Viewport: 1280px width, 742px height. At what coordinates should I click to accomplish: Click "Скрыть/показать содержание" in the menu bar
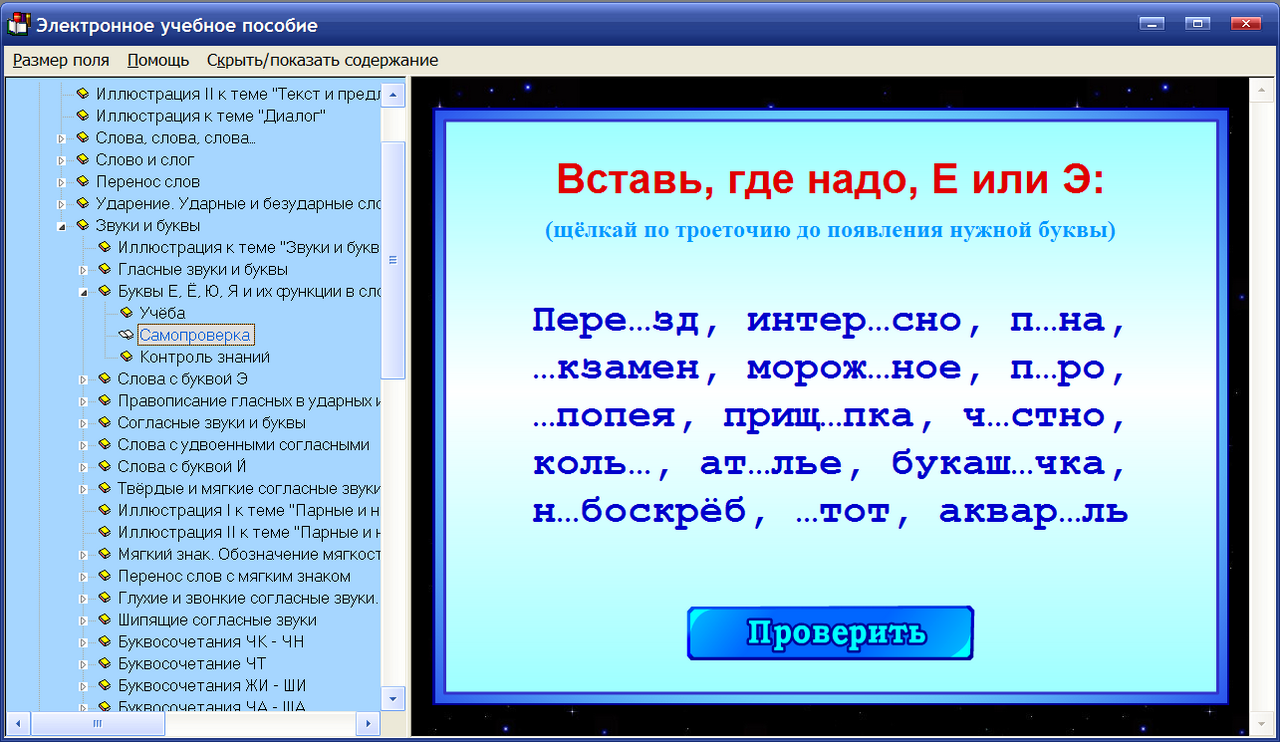point(322,60)
